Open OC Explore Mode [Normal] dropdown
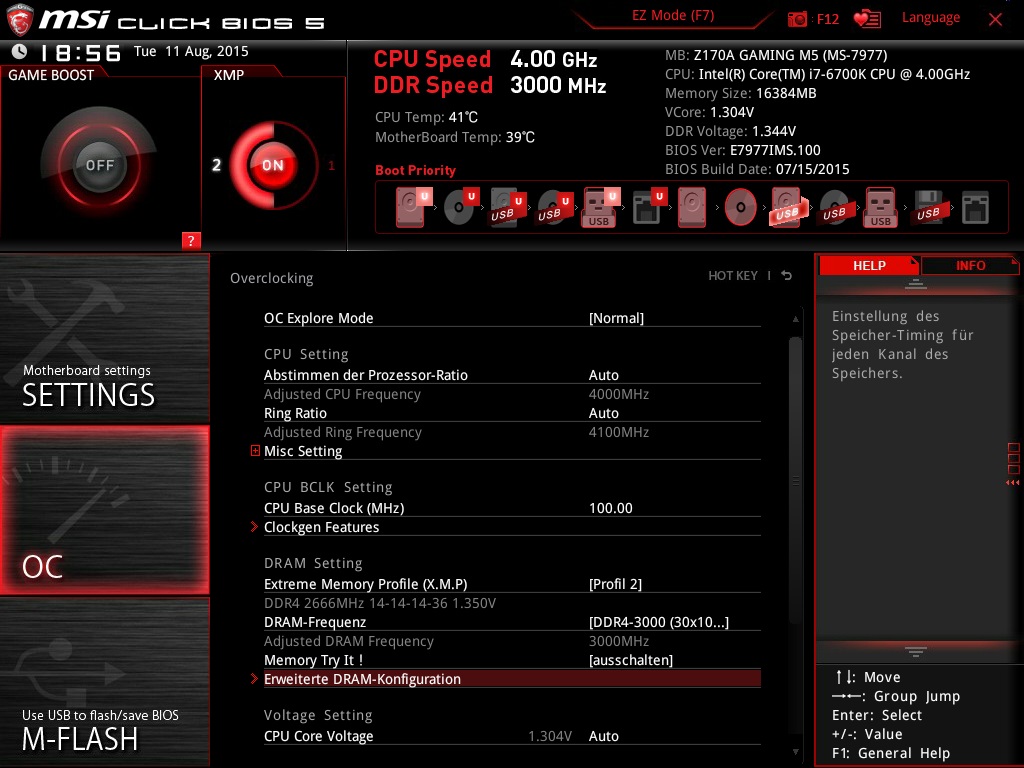The width and height of the screenshot is (1024, 768). [616, 318]
